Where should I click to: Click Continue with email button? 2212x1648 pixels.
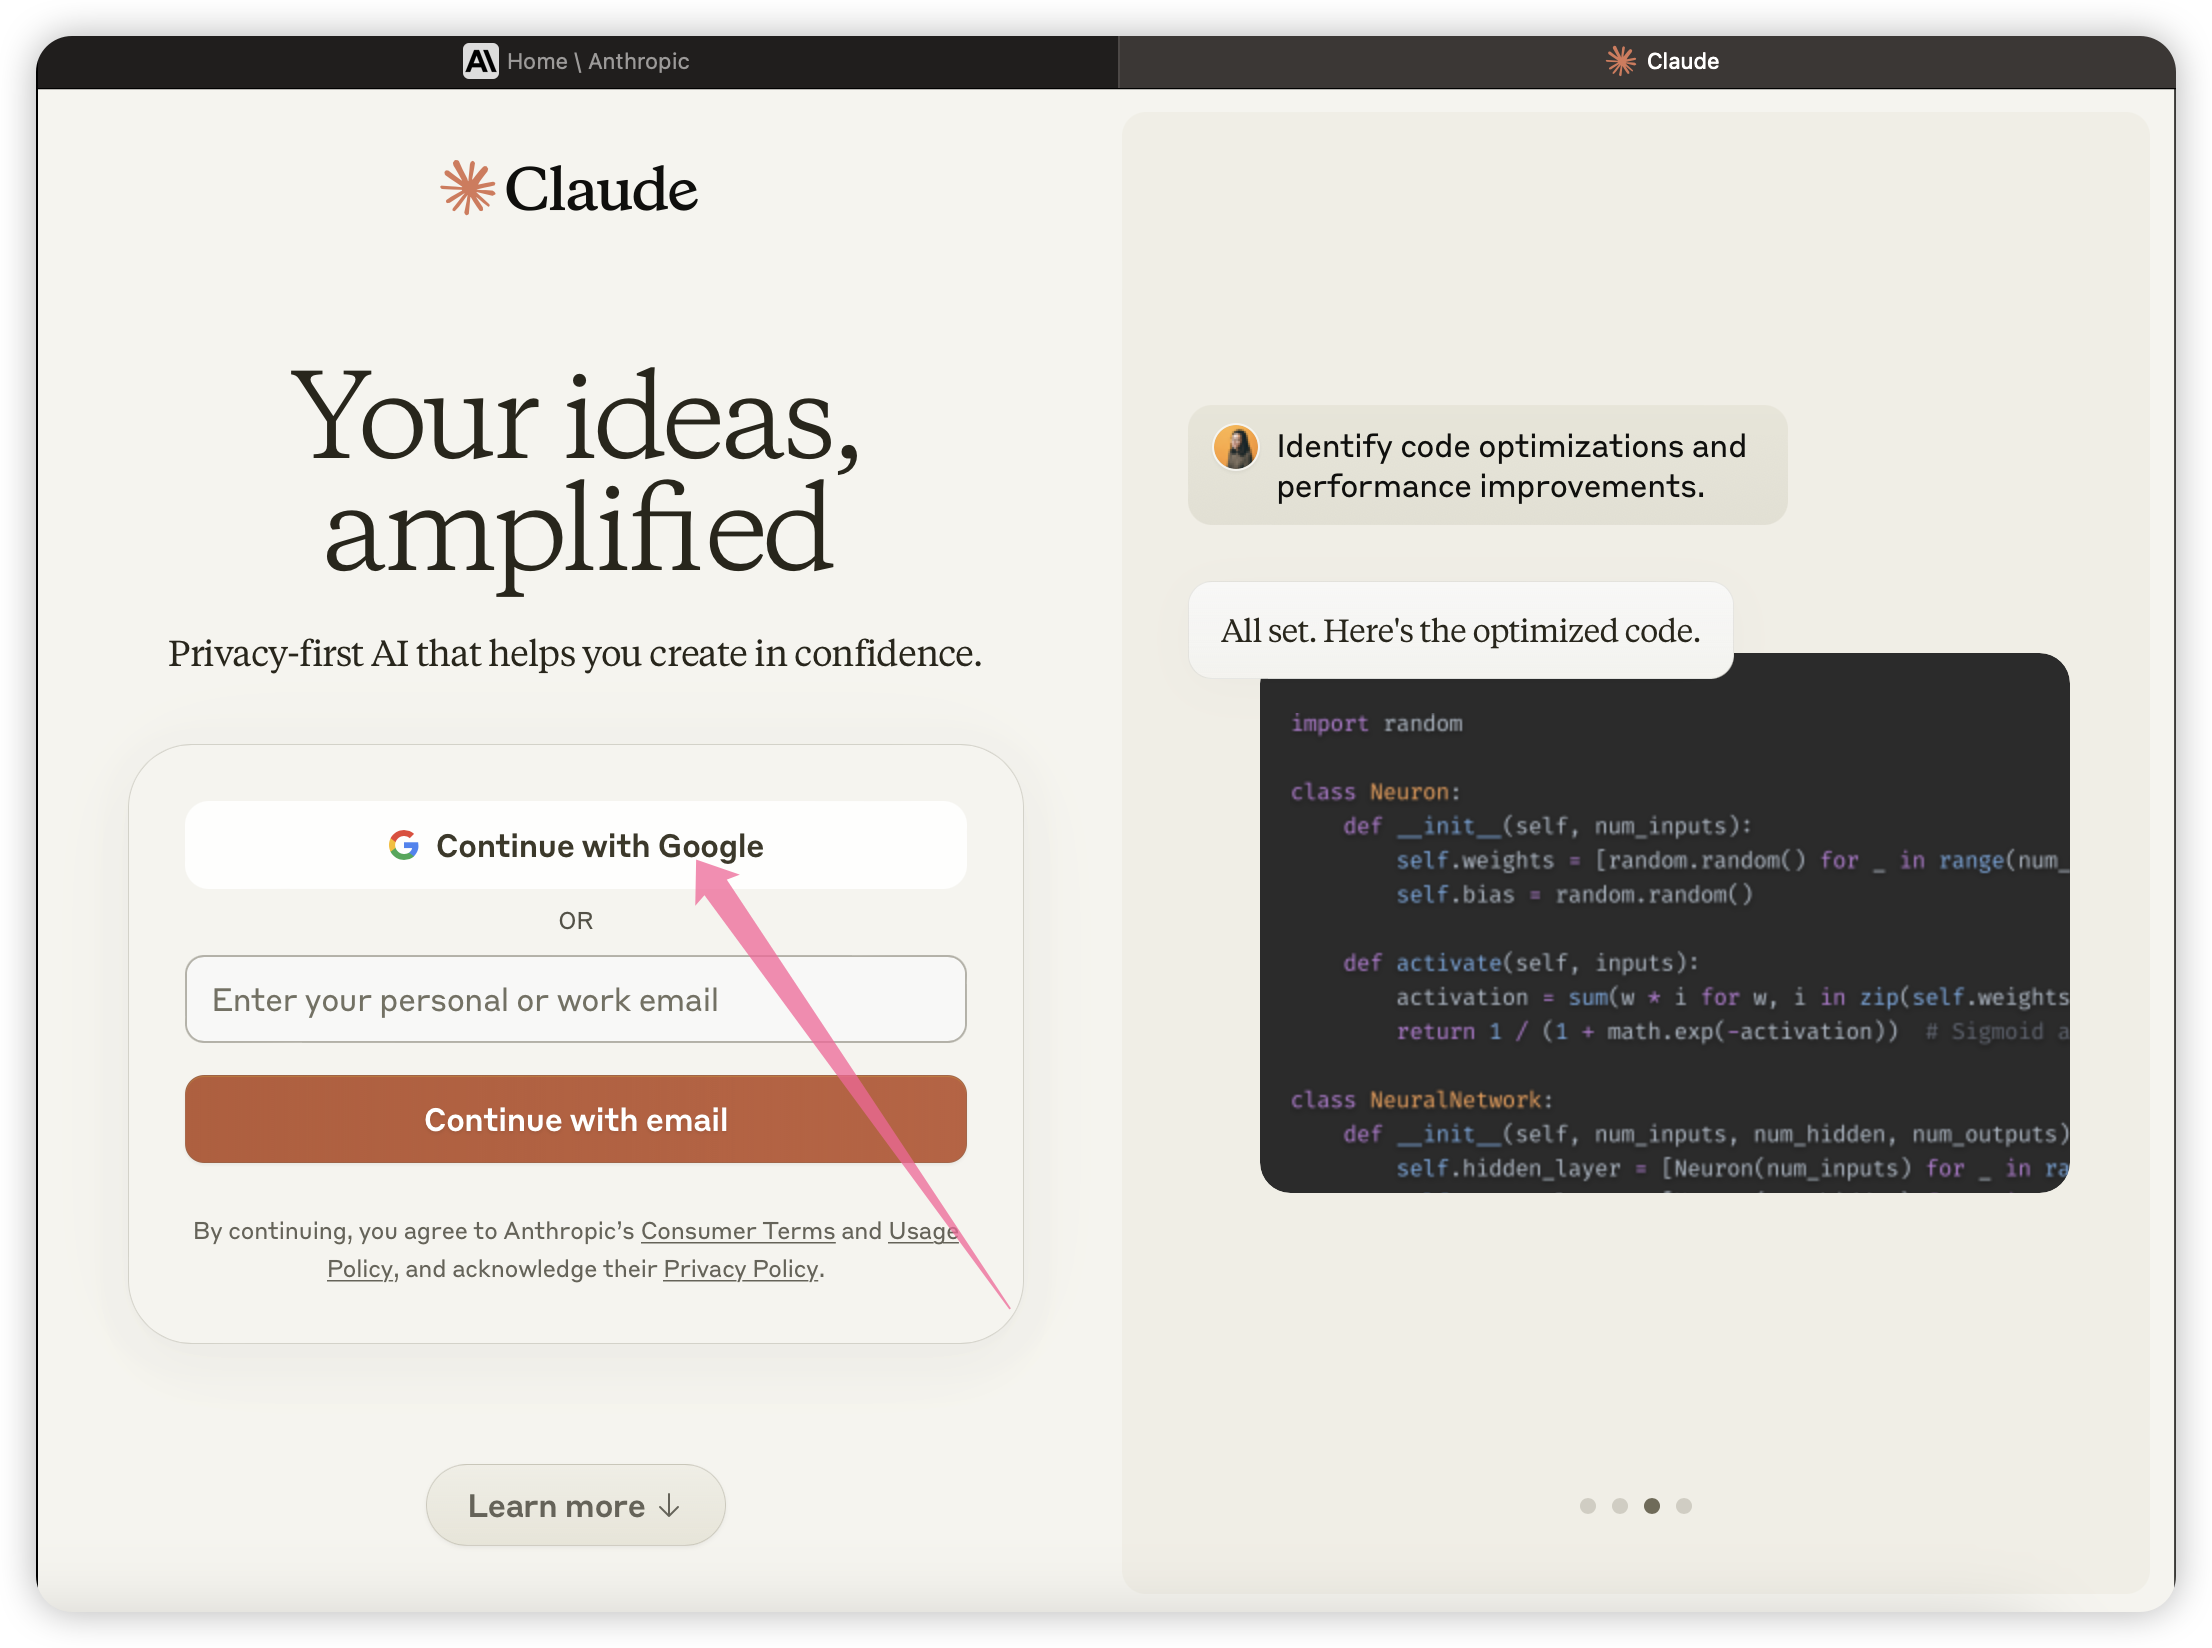click(x=576, y=1119)
